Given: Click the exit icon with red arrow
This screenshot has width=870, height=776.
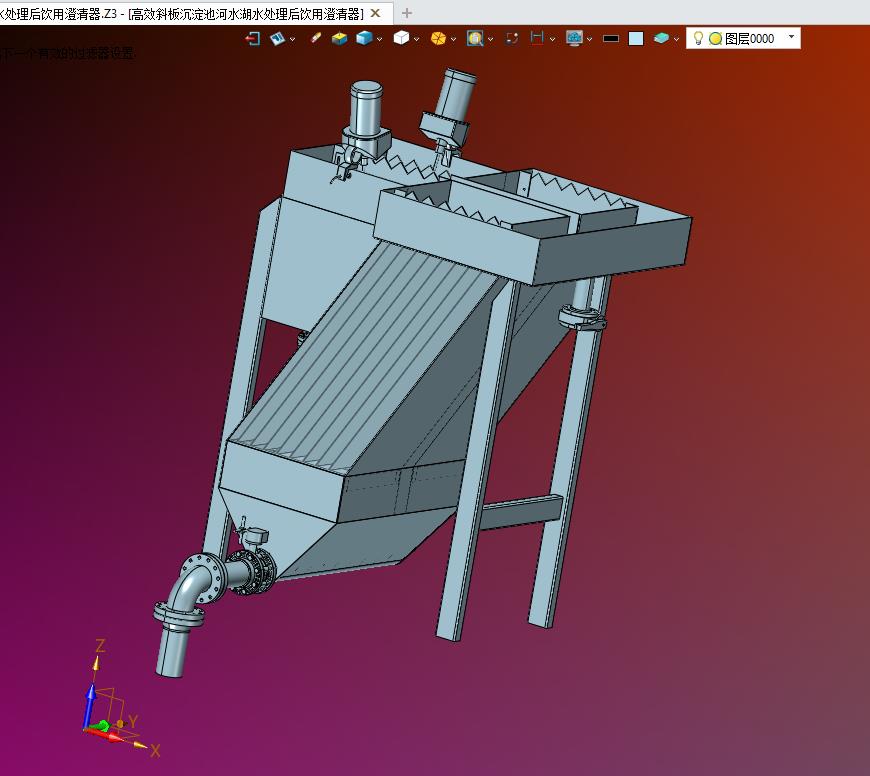Looking at the screenshot, I should click(x=252, y=38).
